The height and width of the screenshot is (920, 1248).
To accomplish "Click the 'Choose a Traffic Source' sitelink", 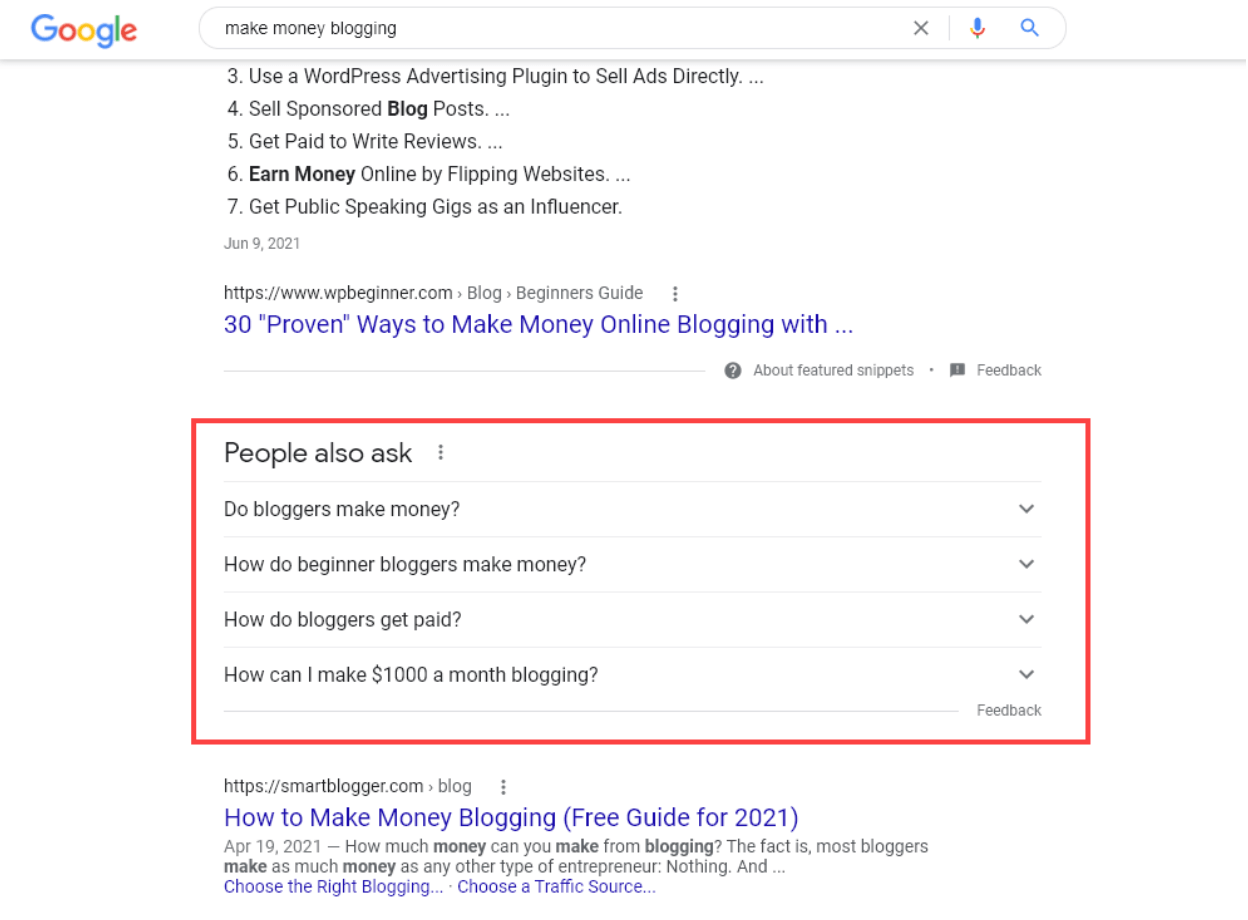I will (556, 886).
